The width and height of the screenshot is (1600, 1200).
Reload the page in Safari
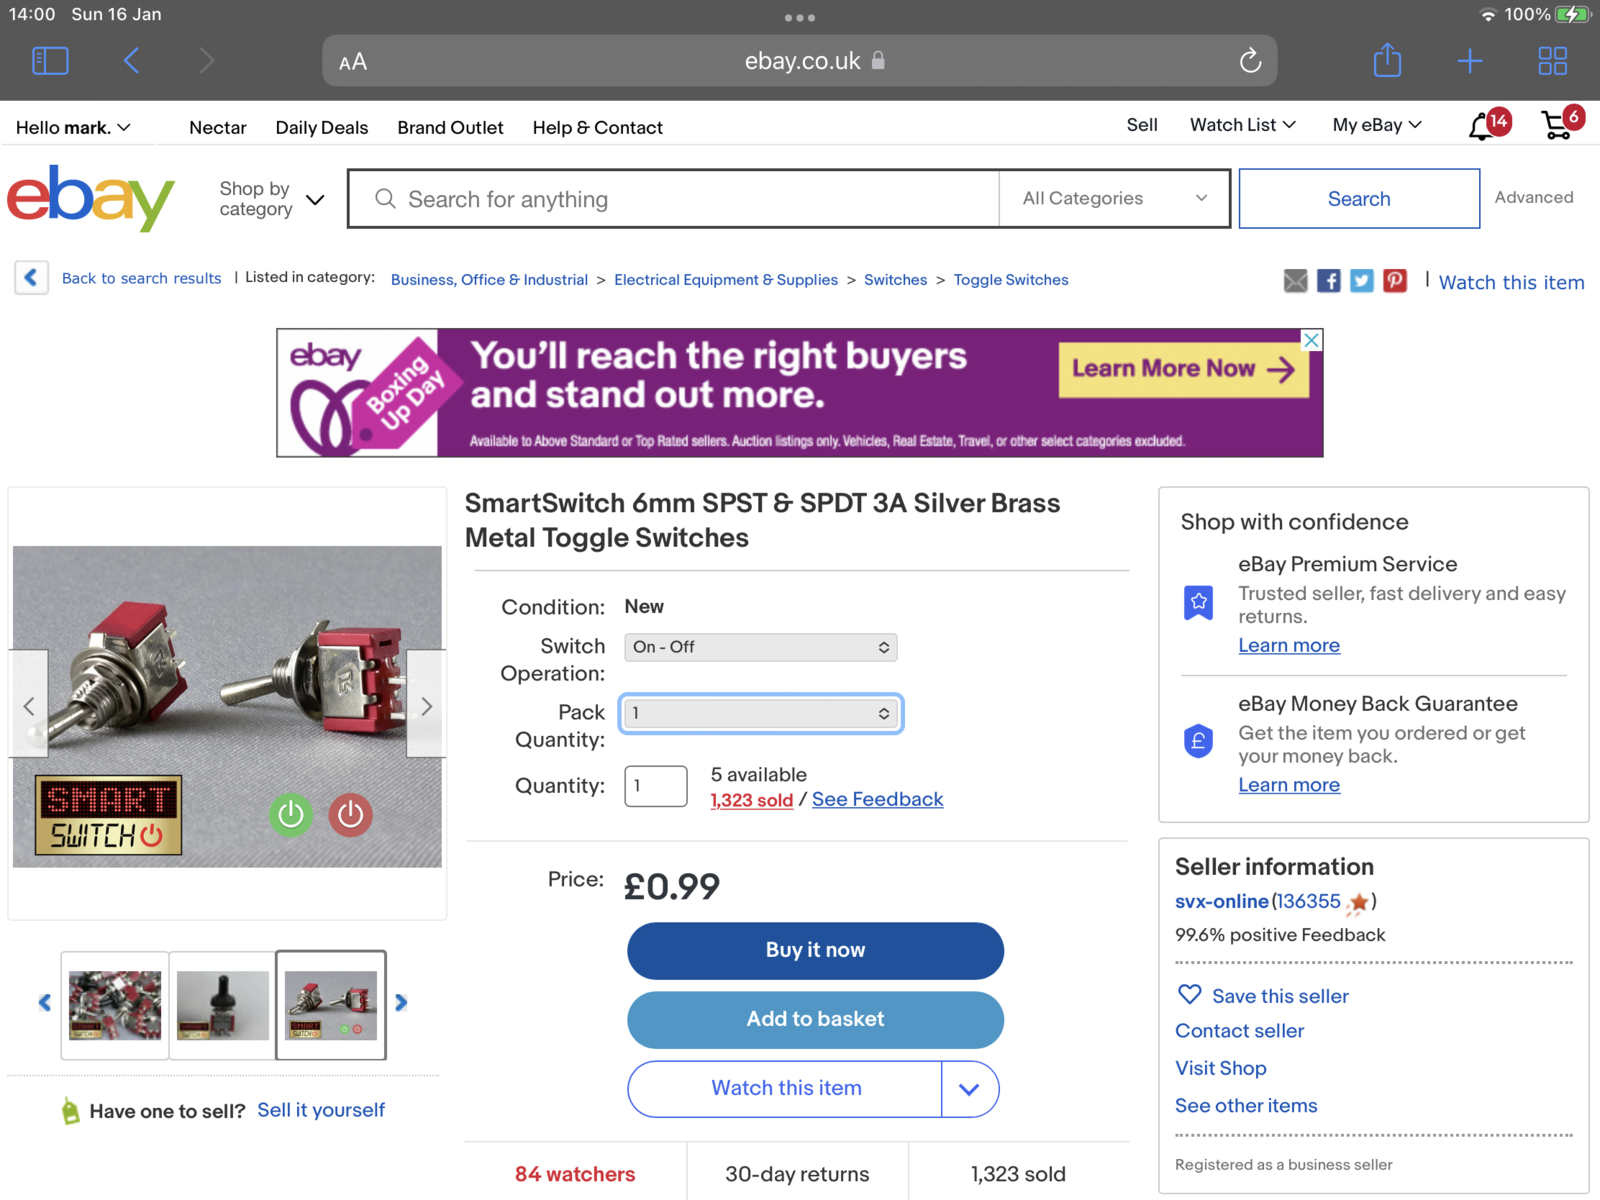pos(1250,61)
